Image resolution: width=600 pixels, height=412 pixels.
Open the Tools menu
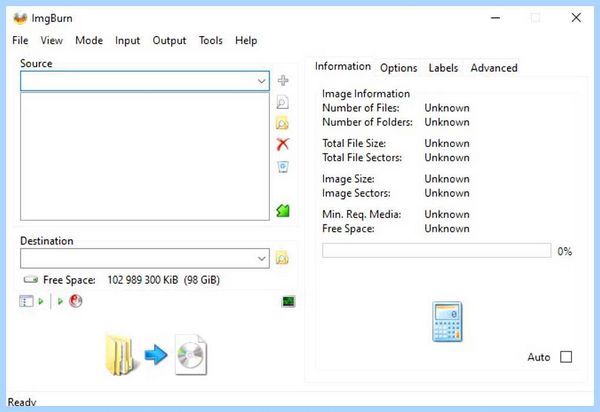tap(210, 41)
